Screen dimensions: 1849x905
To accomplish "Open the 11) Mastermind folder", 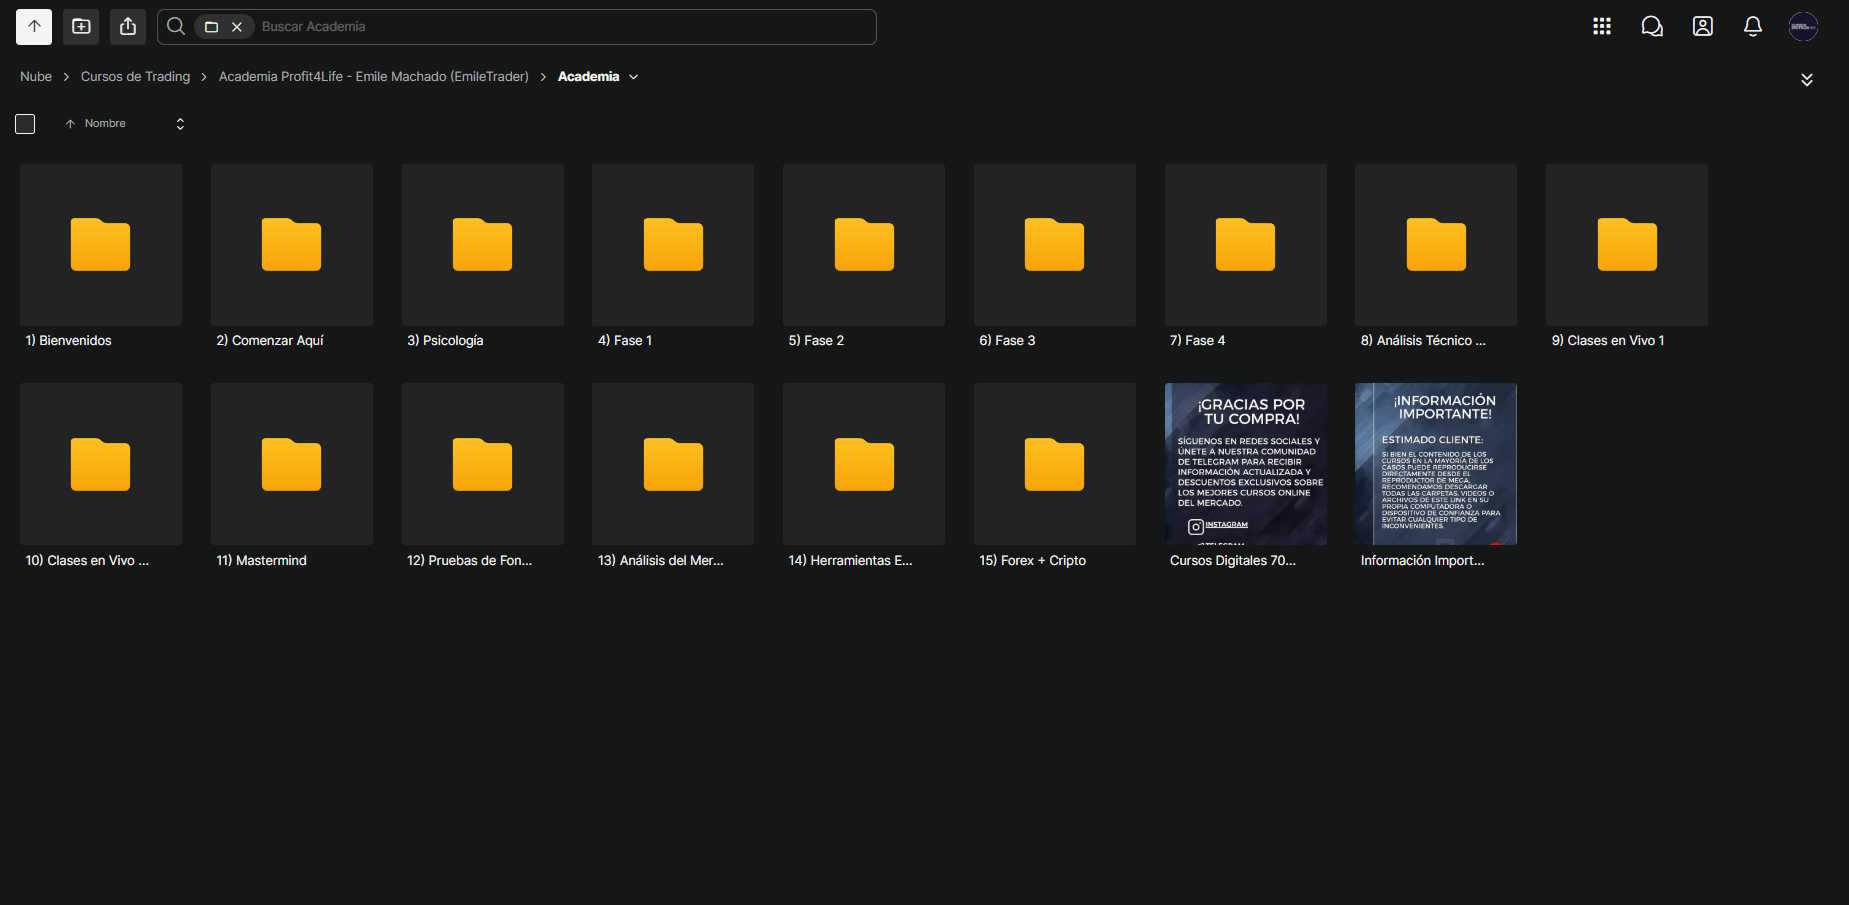I will click(x=292, y=476).
